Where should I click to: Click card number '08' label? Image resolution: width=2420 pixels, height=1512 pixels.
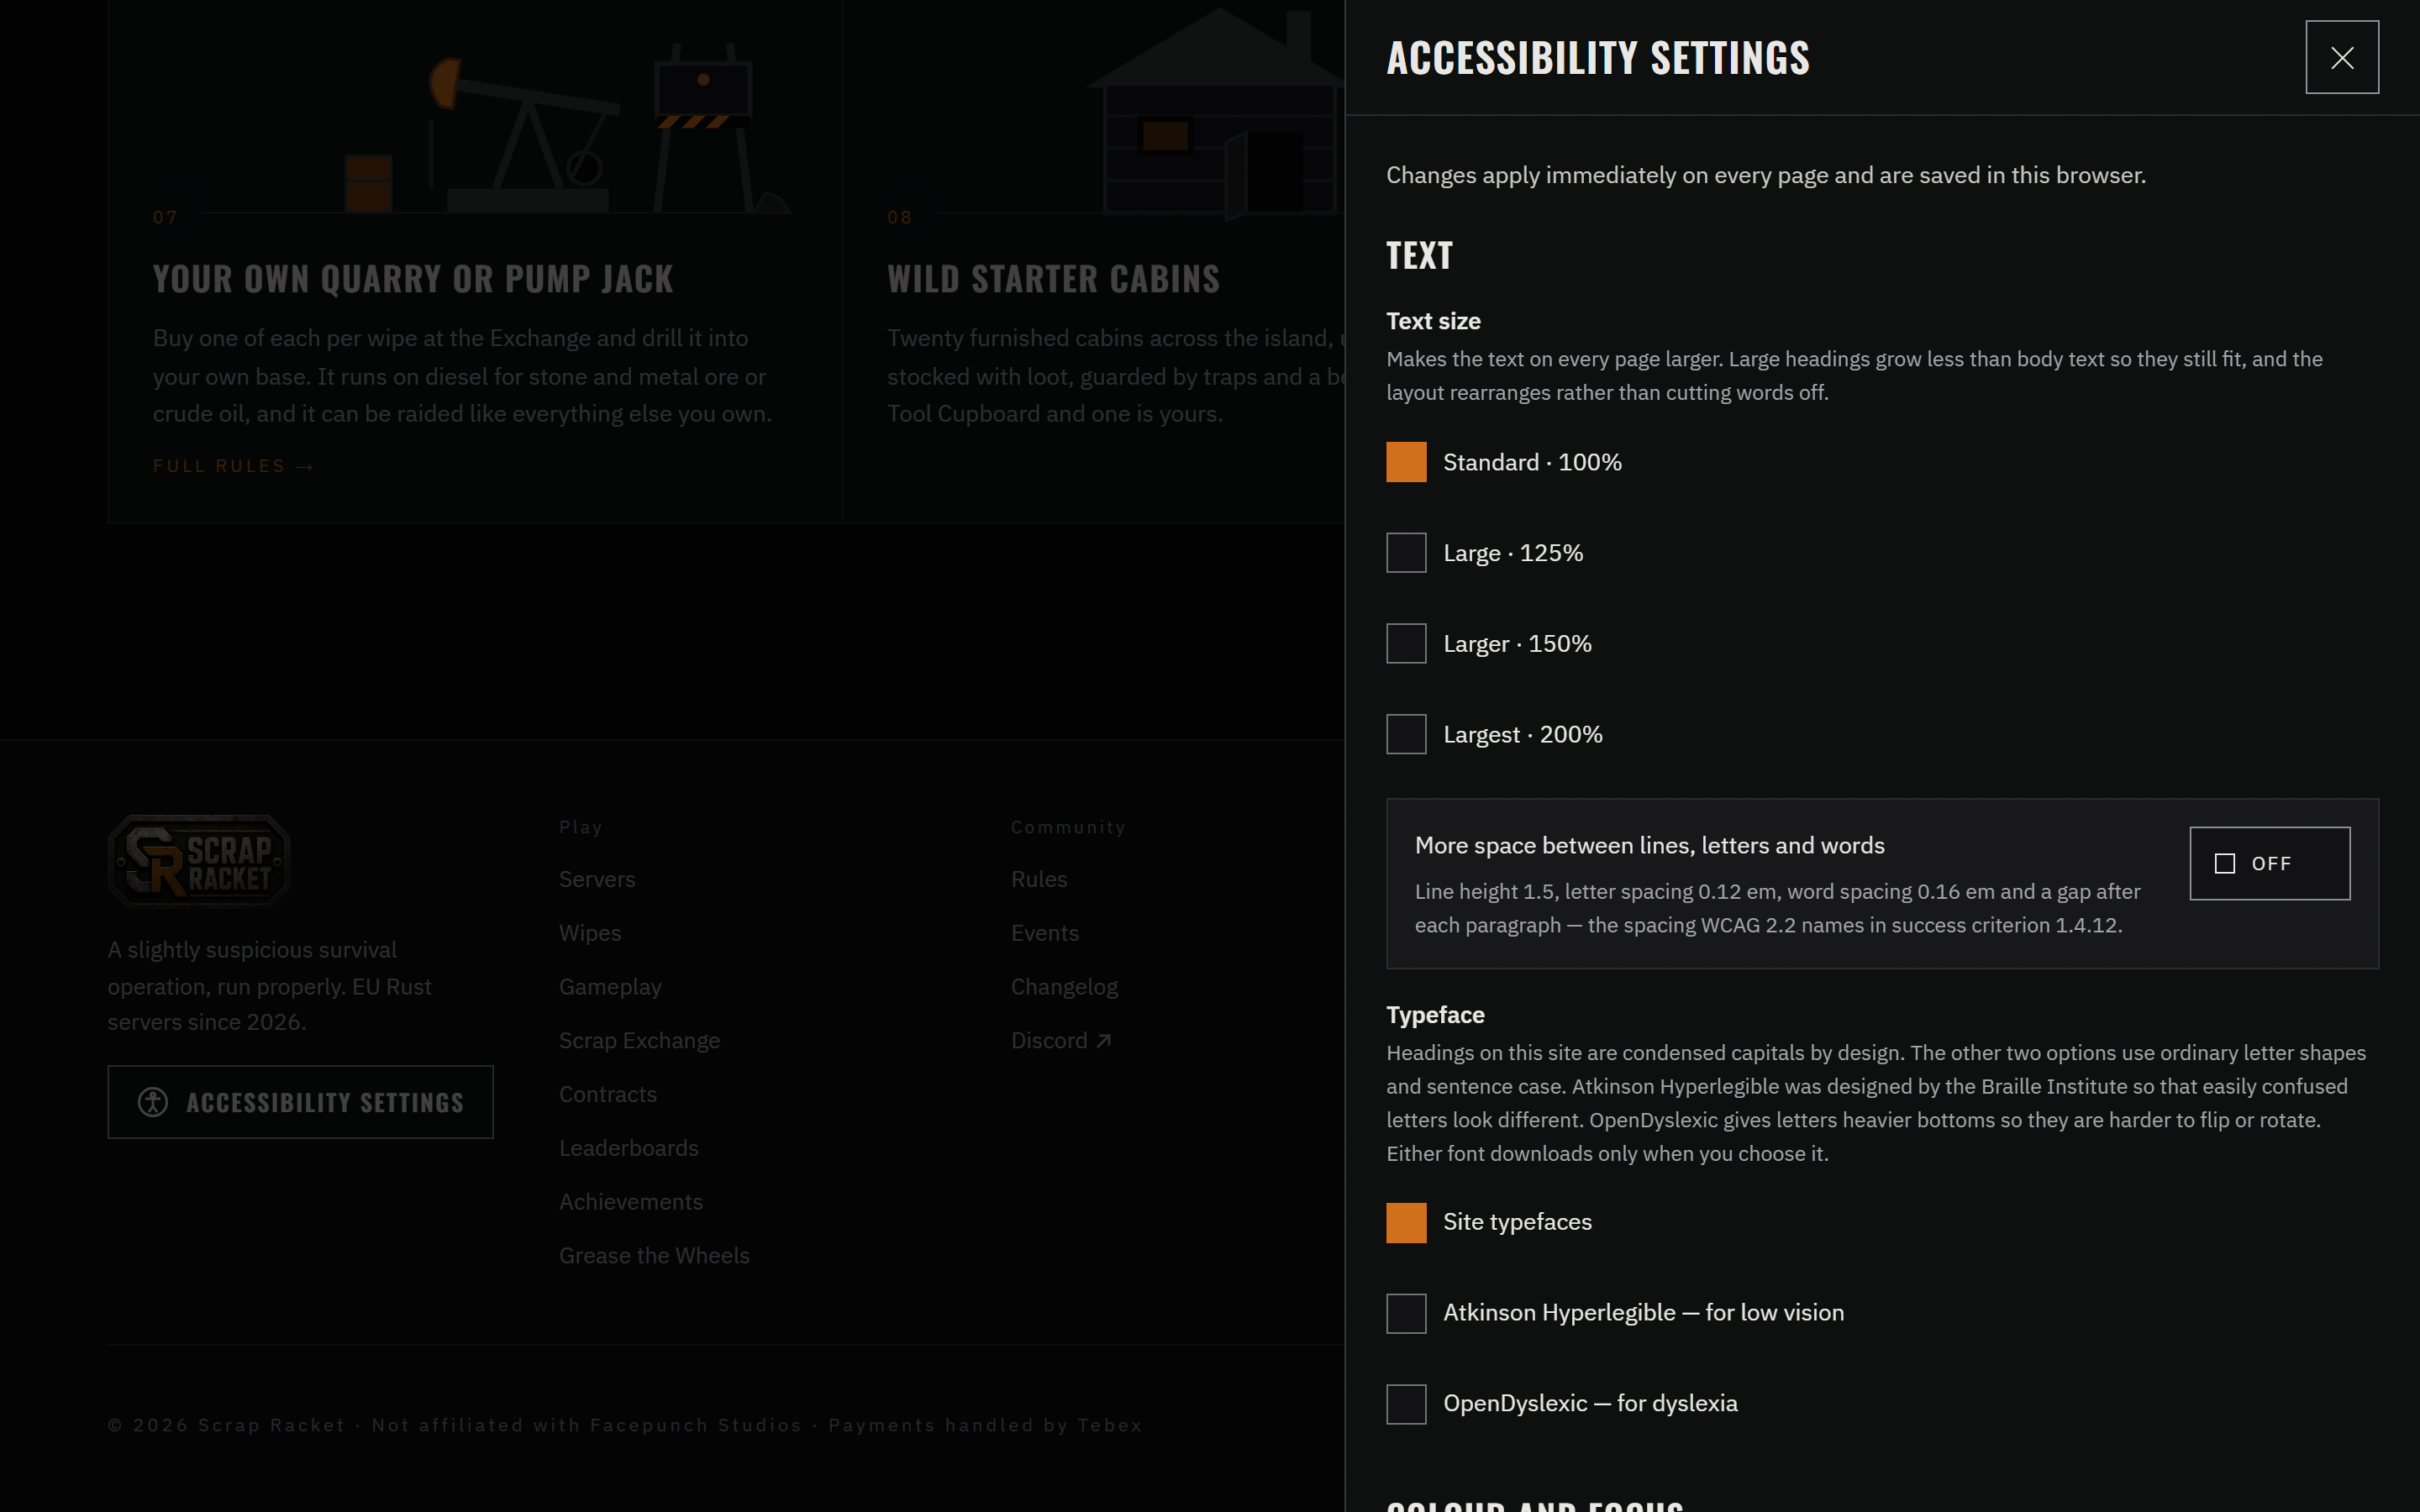click(899, 218)
